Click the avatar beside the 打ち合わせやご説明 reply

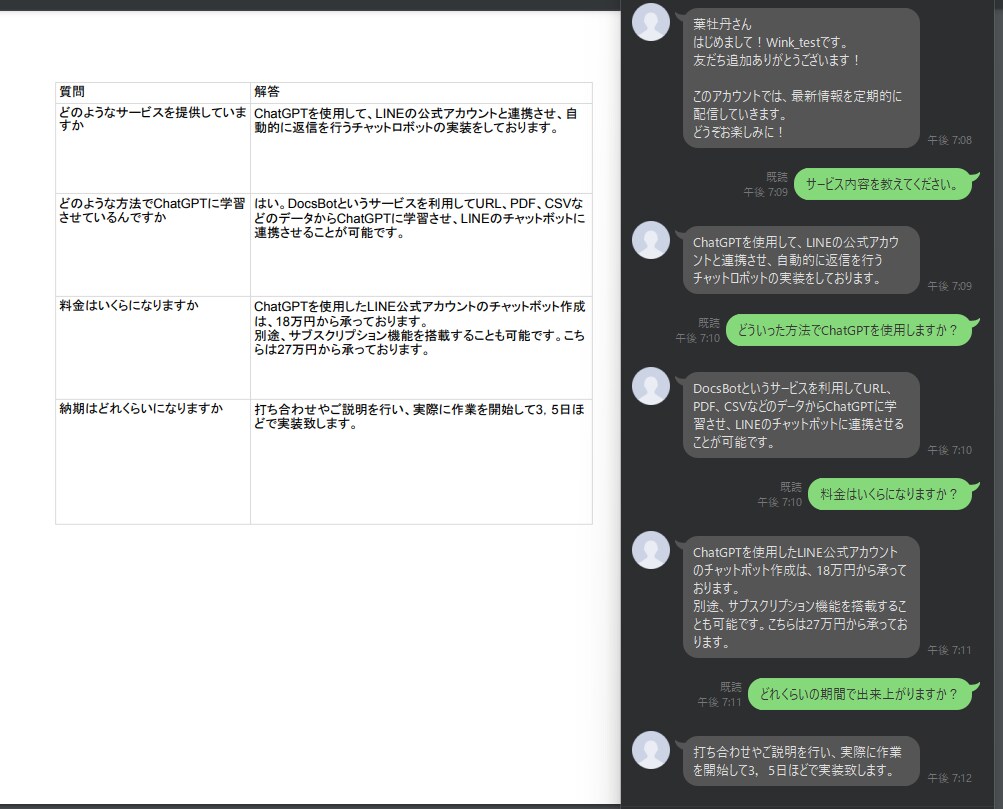point(651,750)
